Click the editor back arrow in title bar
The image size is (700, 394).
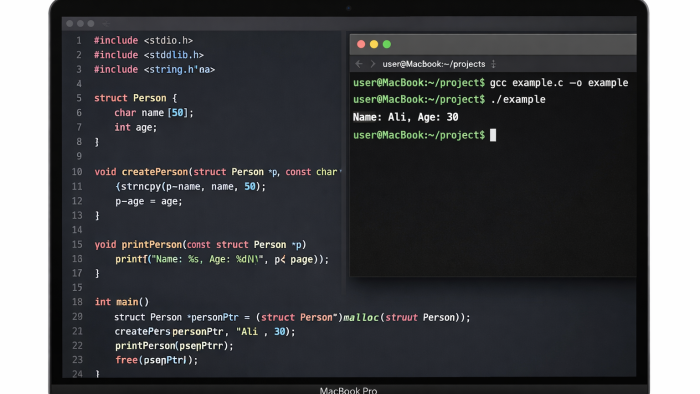point(106,24)
